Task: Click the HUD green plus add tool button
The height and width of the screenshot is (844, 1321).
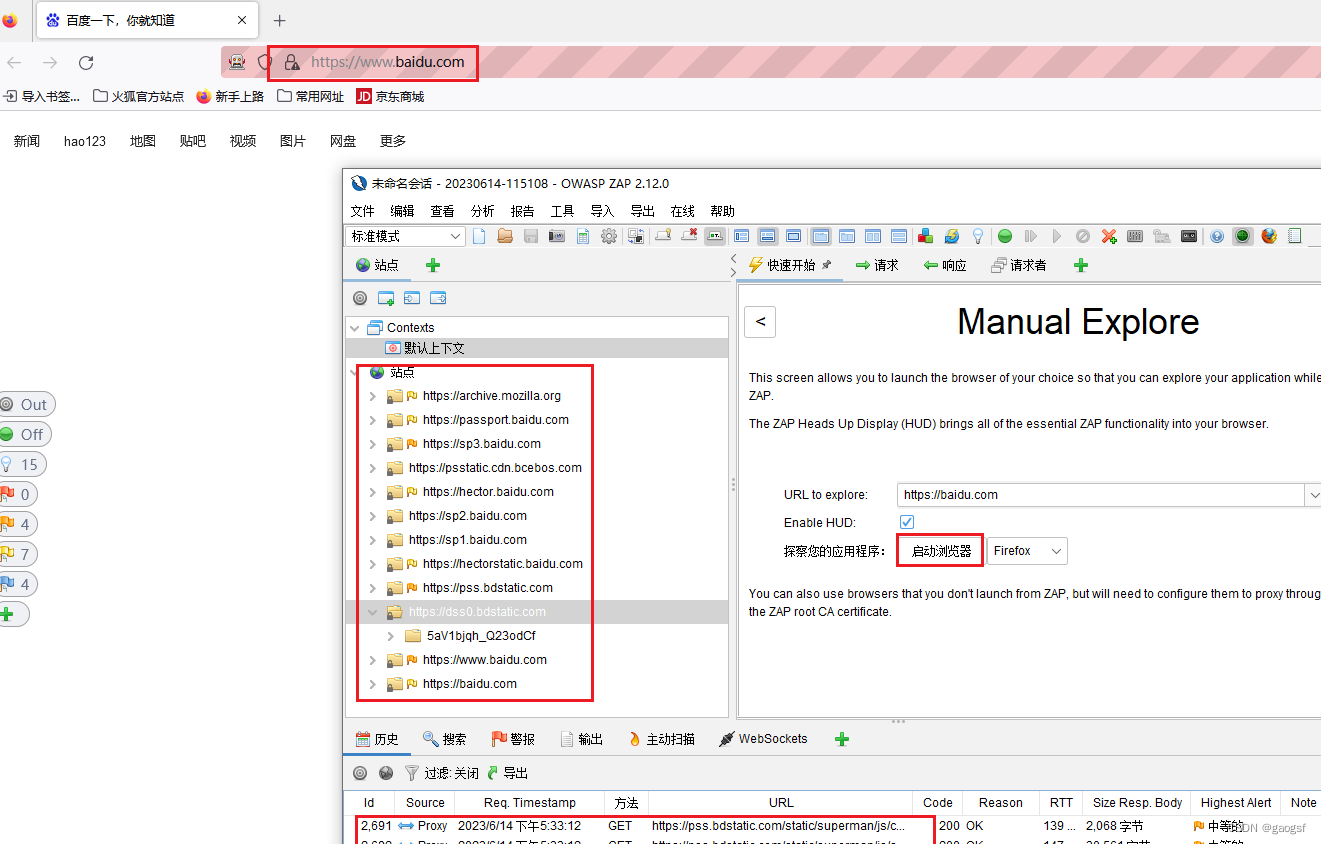Action: (13, 614)
